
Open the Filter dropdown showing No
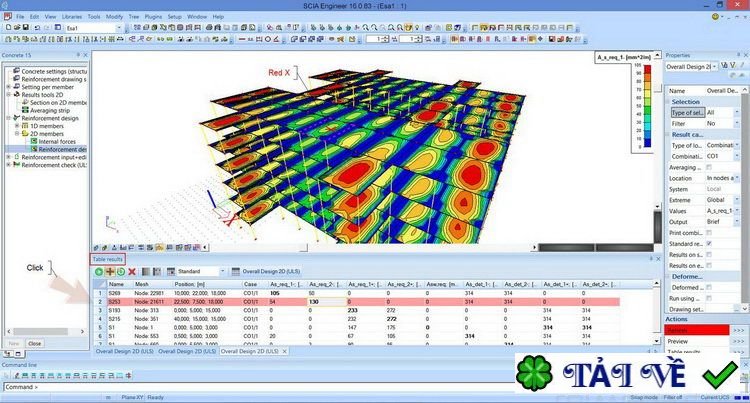click(737, 123)
